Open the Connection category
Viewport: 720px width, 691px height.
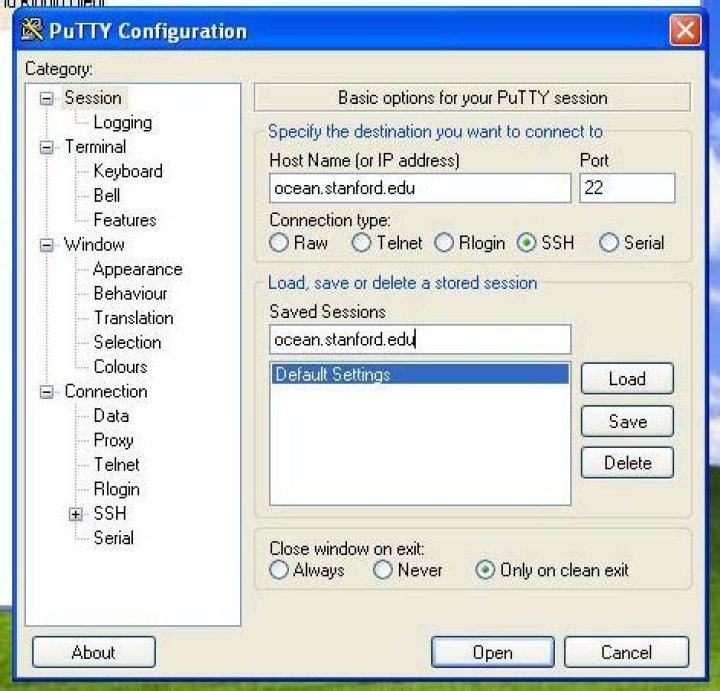click(x=106, y=391)
